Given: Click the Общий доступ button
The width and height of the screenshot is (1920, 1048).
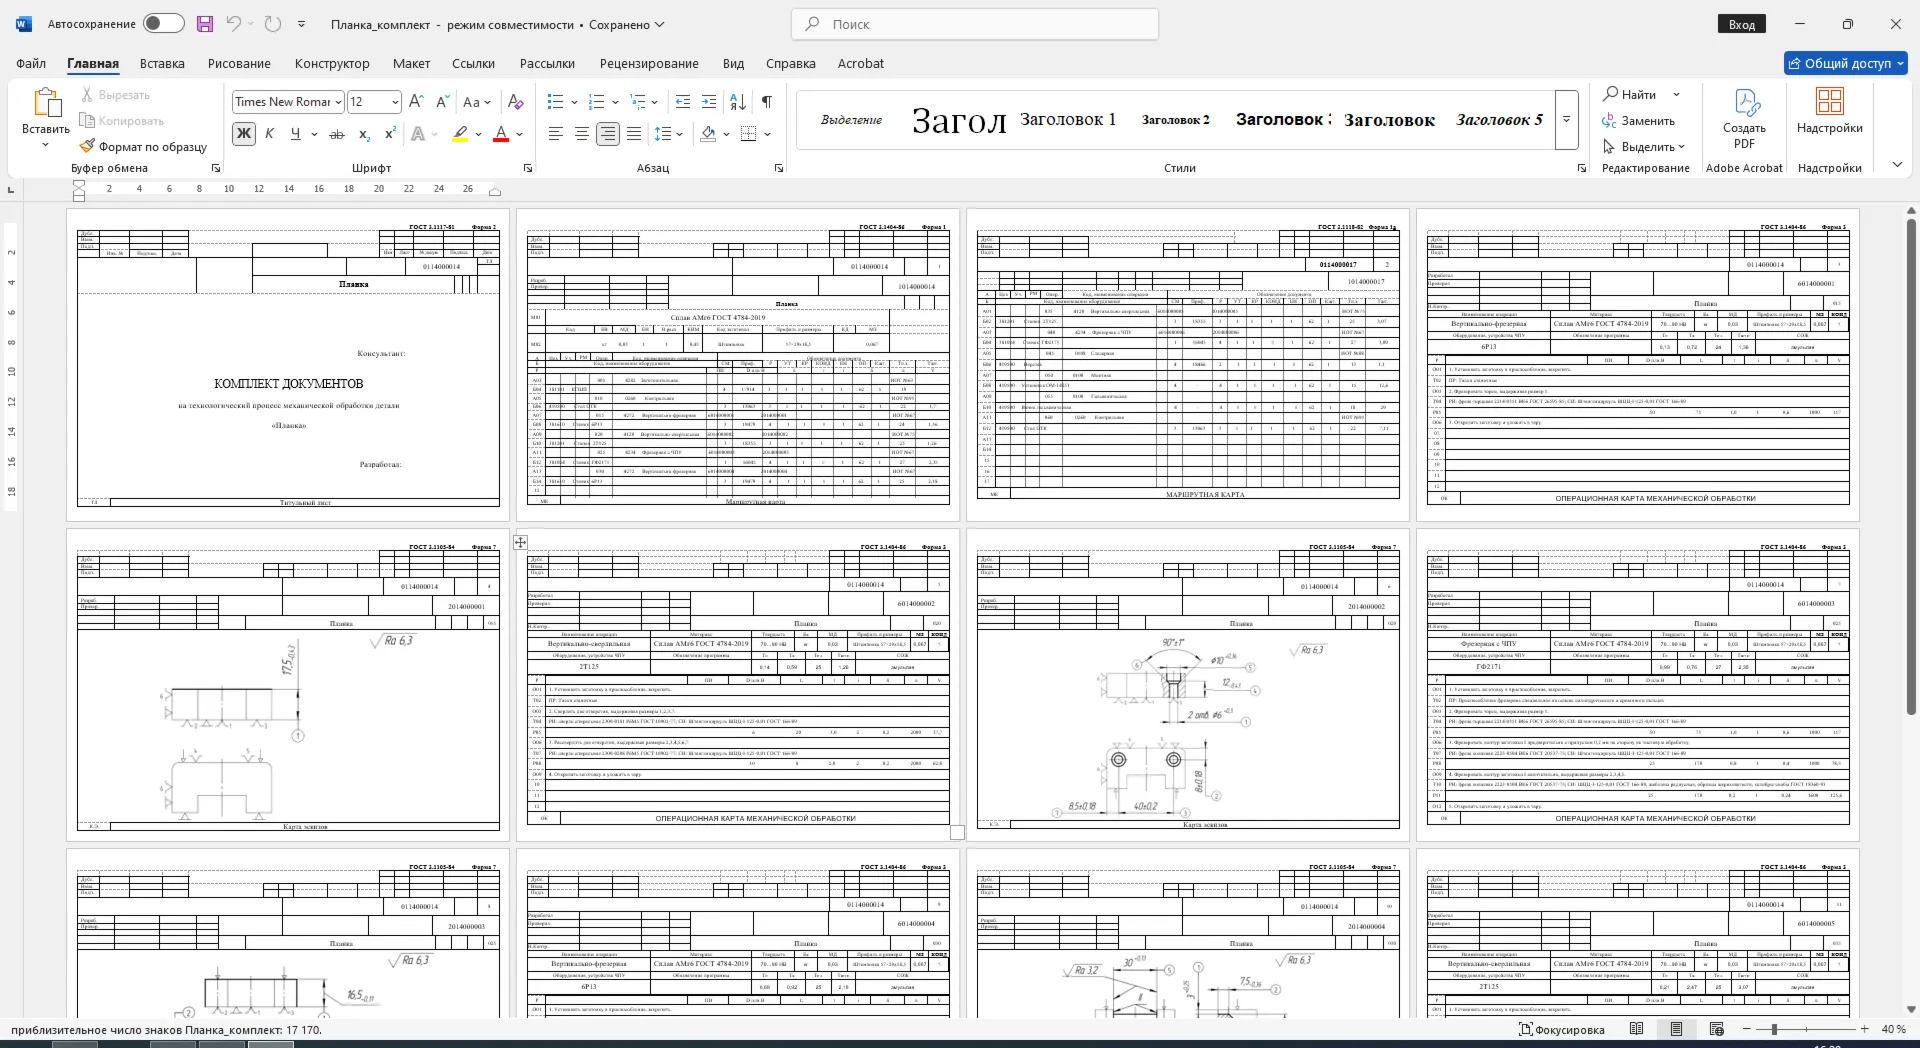Looking at the screenshot, I should (x=1846, y=63).
